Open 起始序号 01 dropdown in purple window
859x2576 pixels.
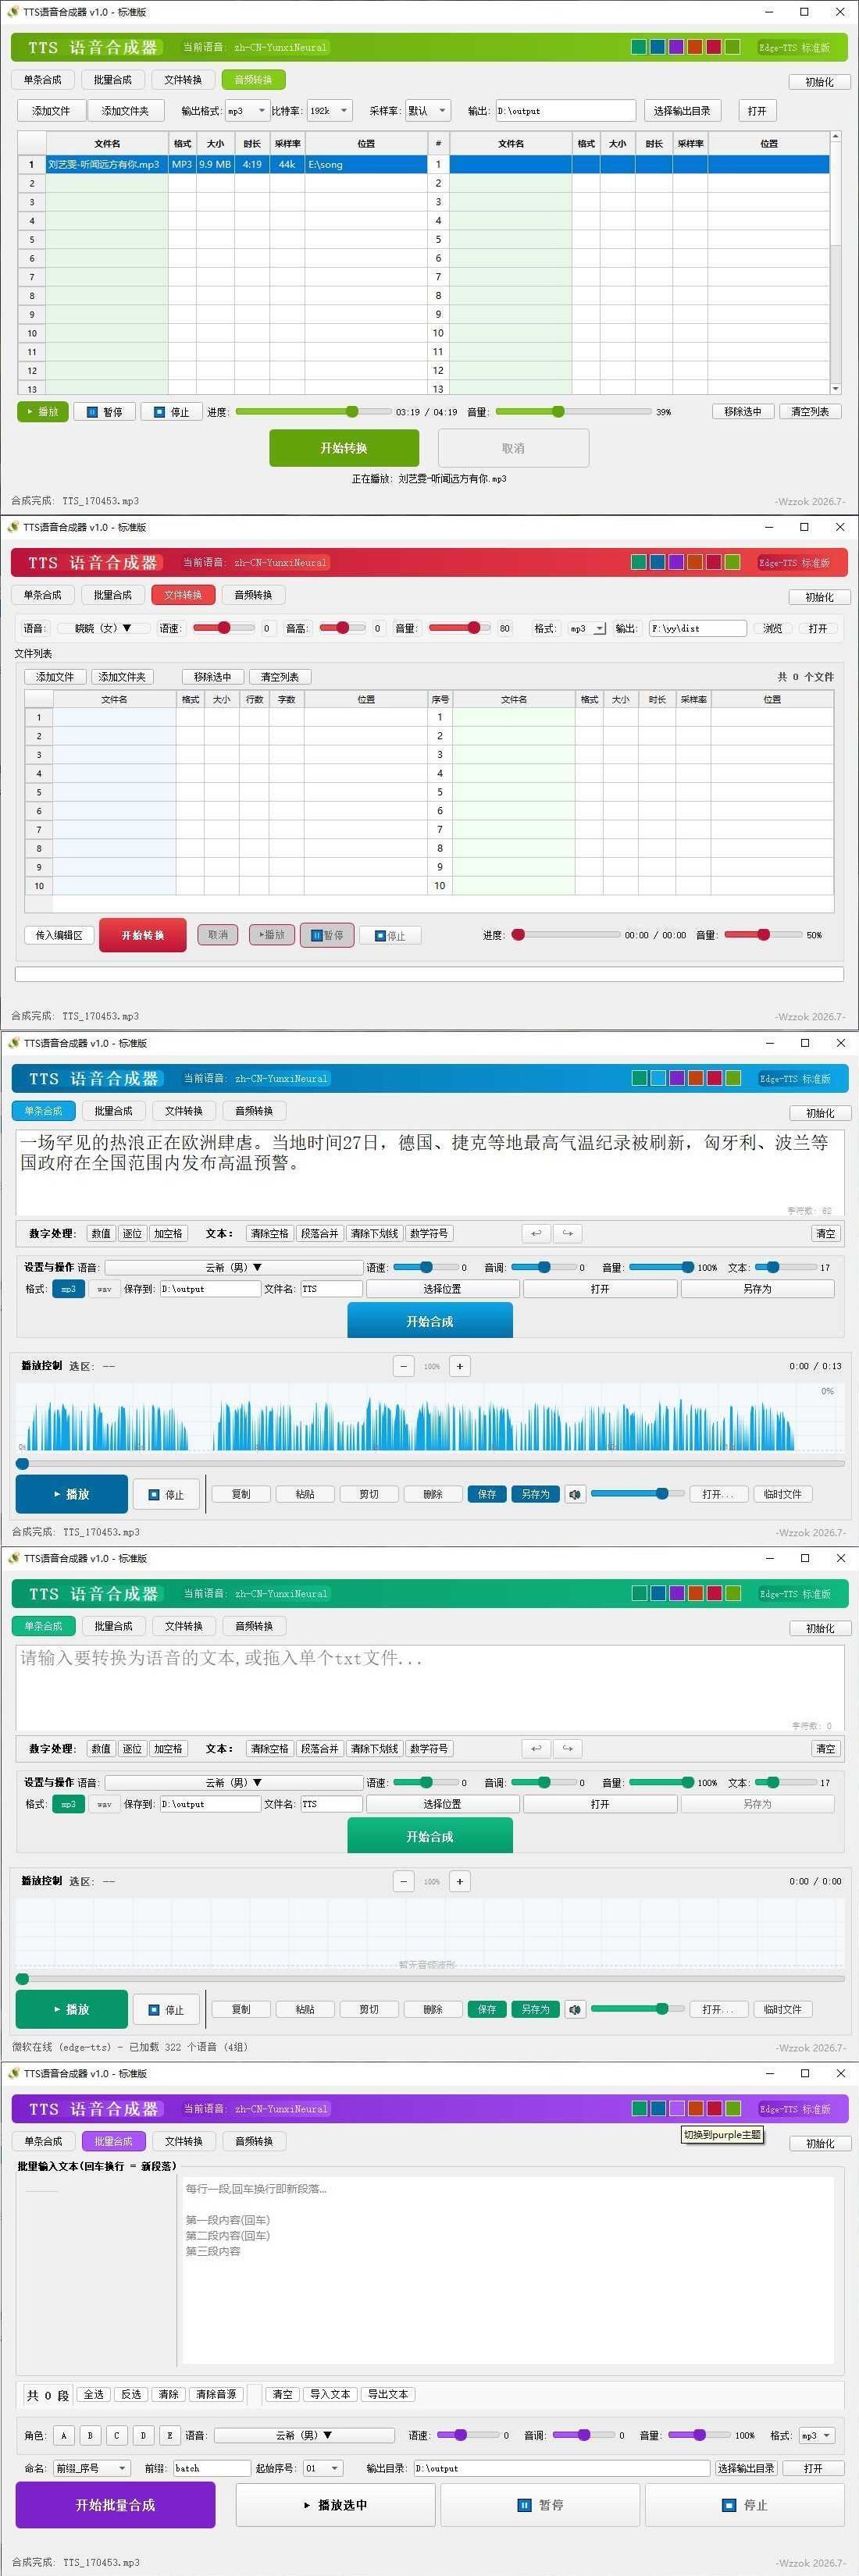click(x=322, y=2468)
